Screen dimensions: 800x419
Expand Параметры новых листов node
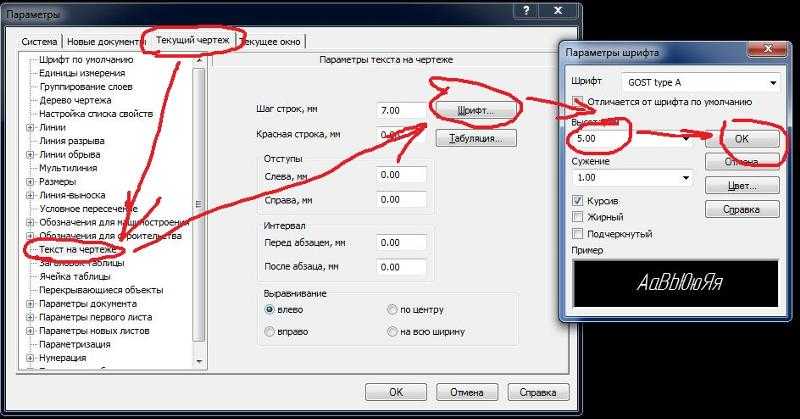[x=30, y=331]
